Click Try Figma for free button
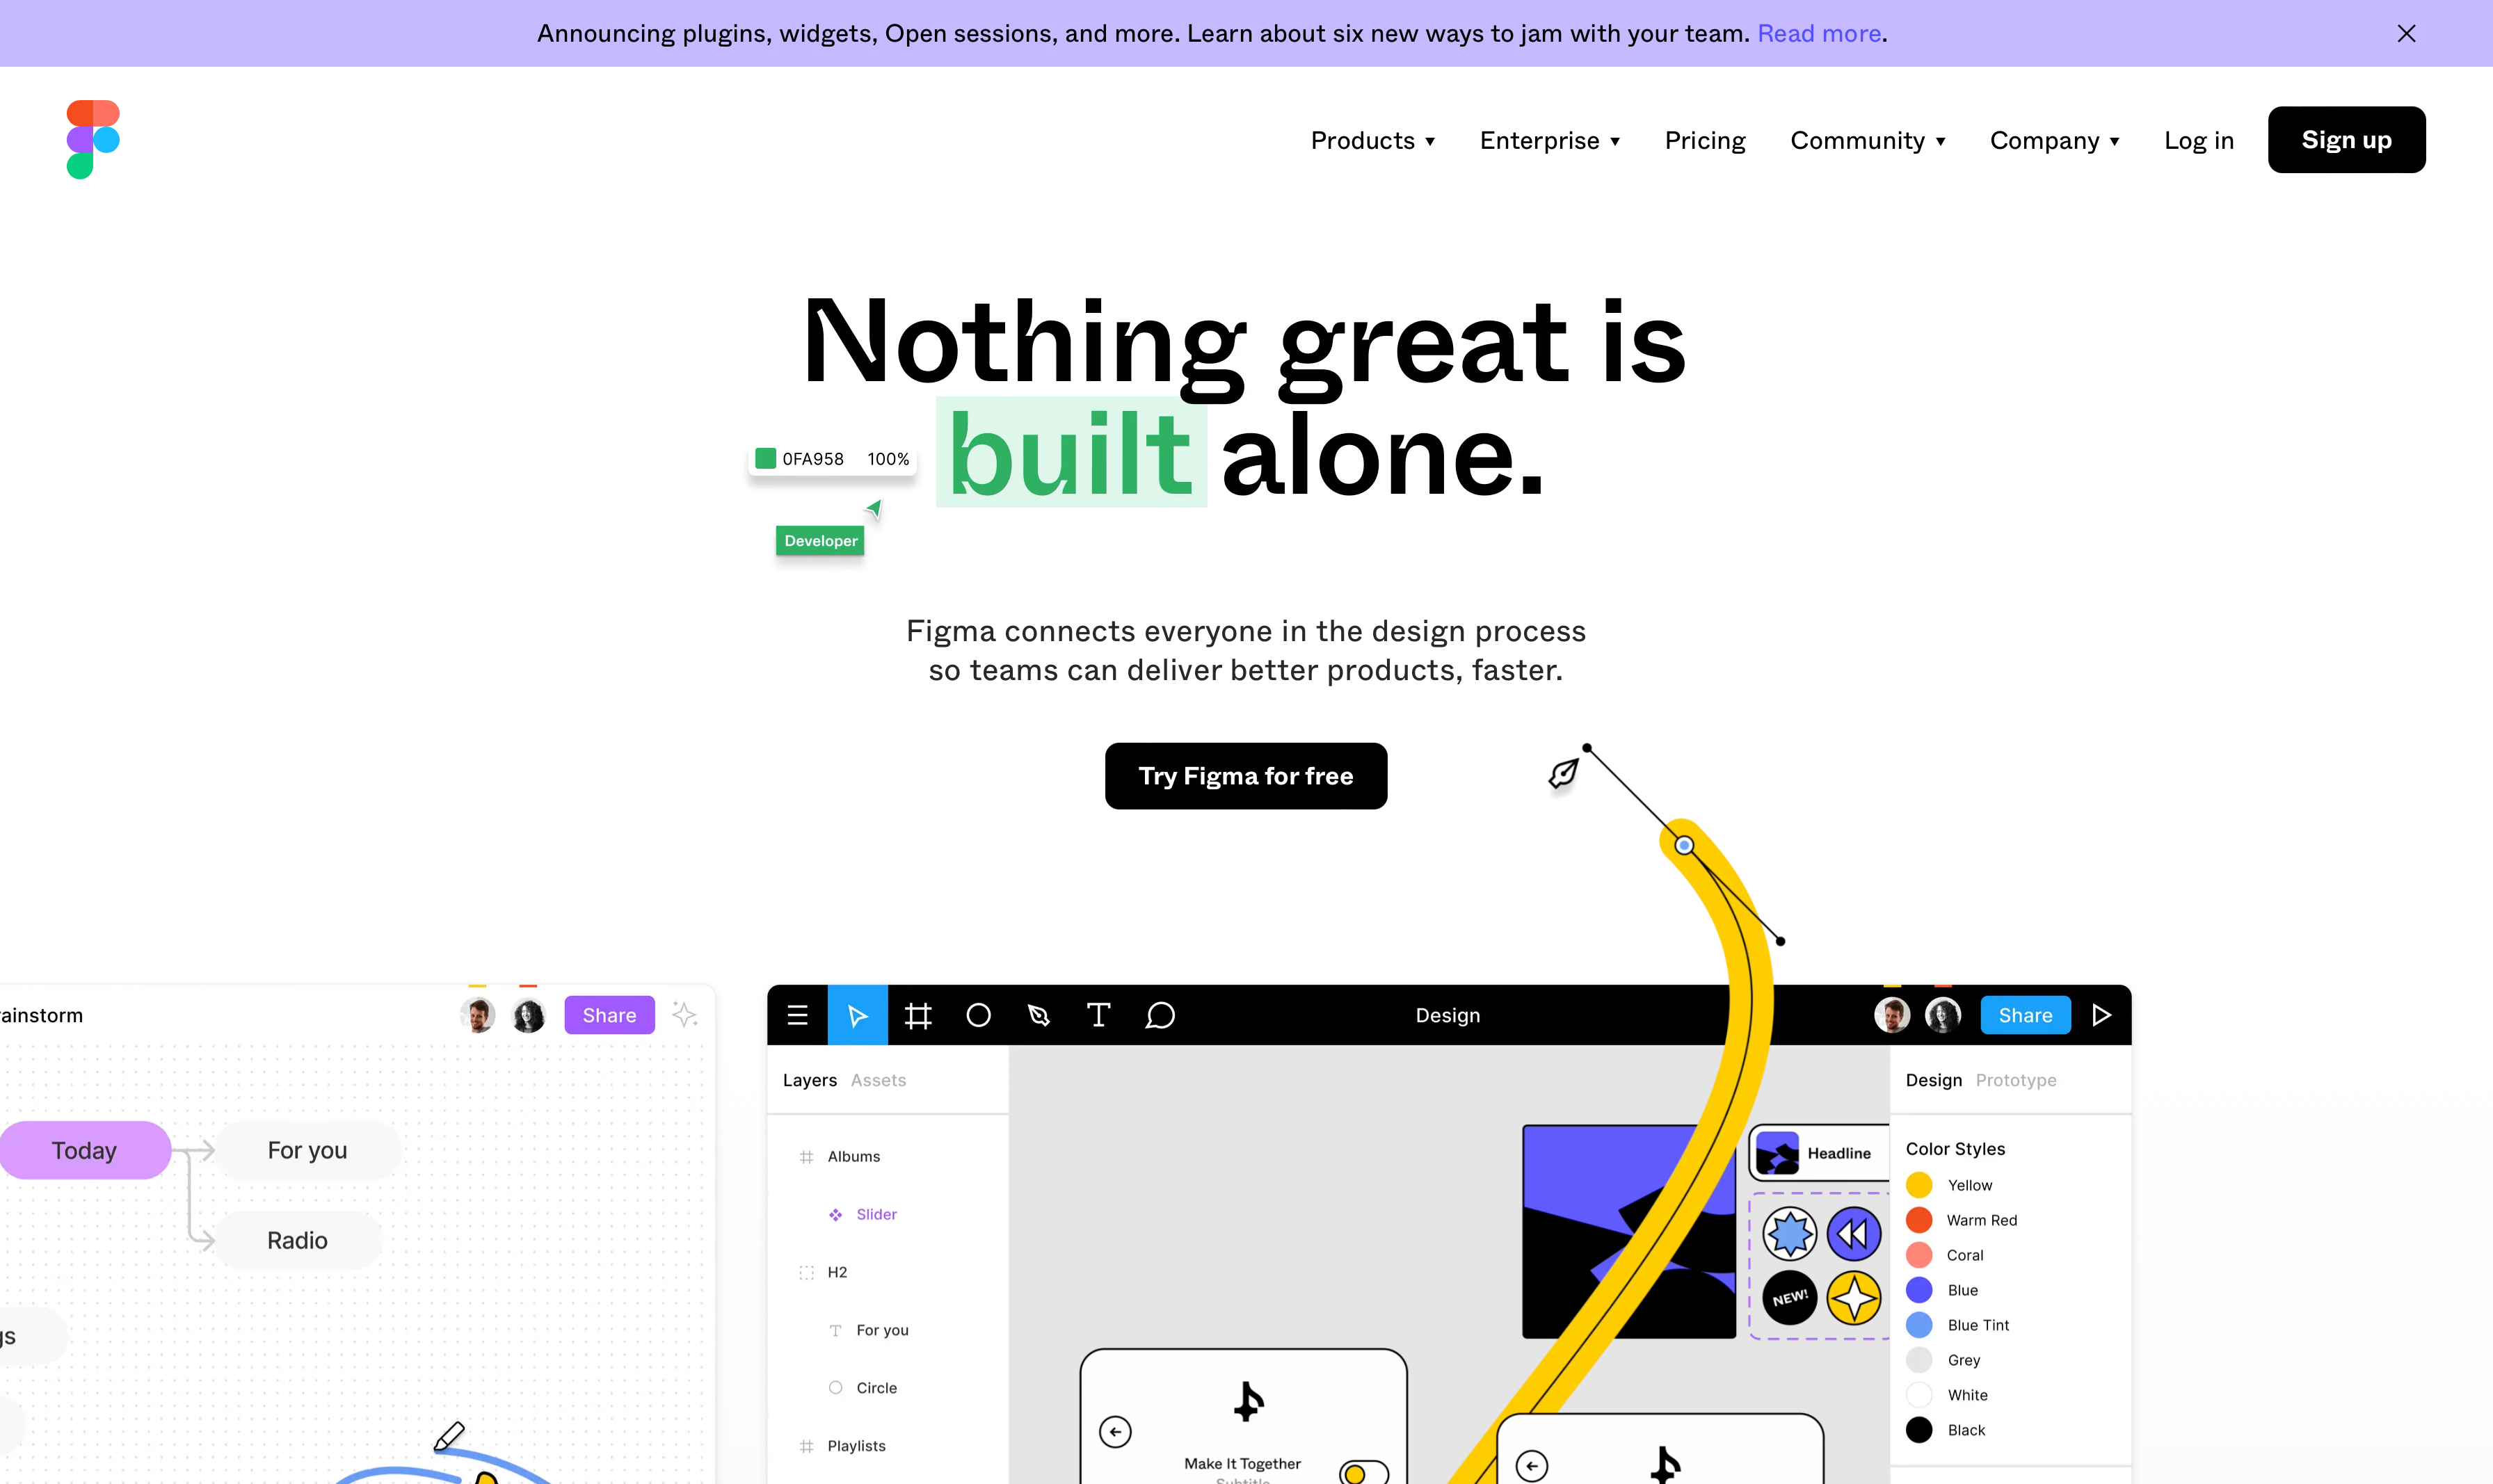Viewport: 2493px width, 1484px height. (1247, 774)
